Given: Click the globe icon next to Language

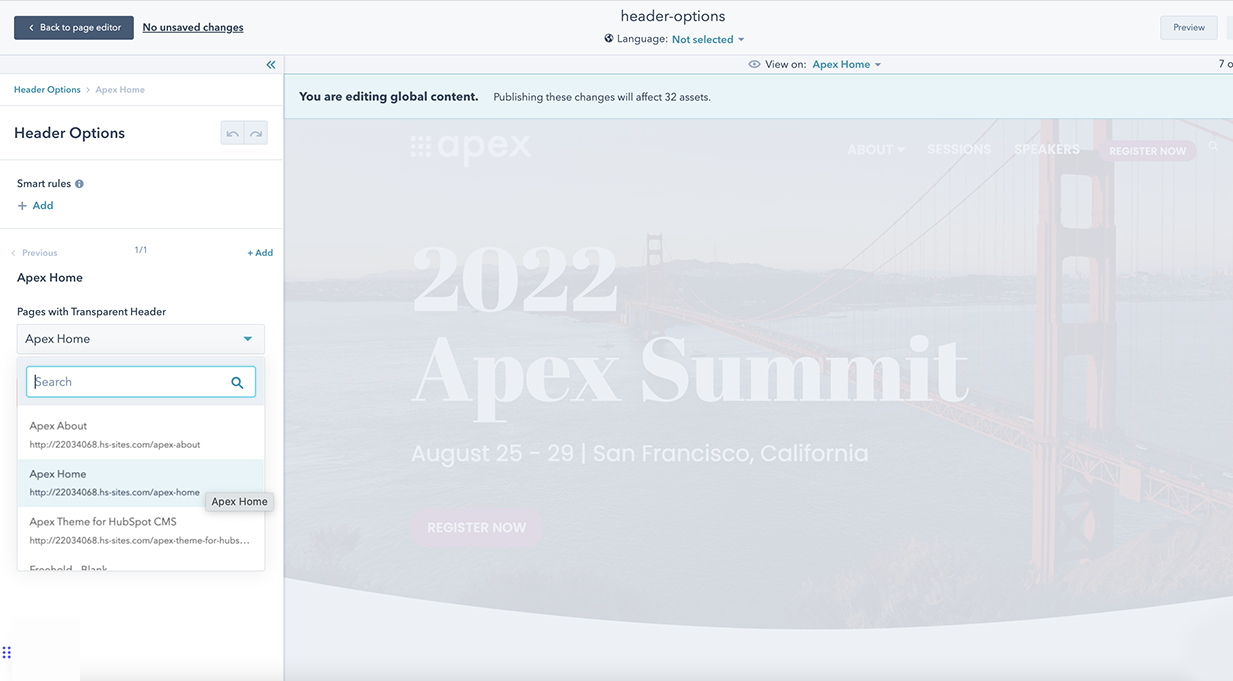Looking at the screenshot, I should pyautogui.click(x=608, y=38).
